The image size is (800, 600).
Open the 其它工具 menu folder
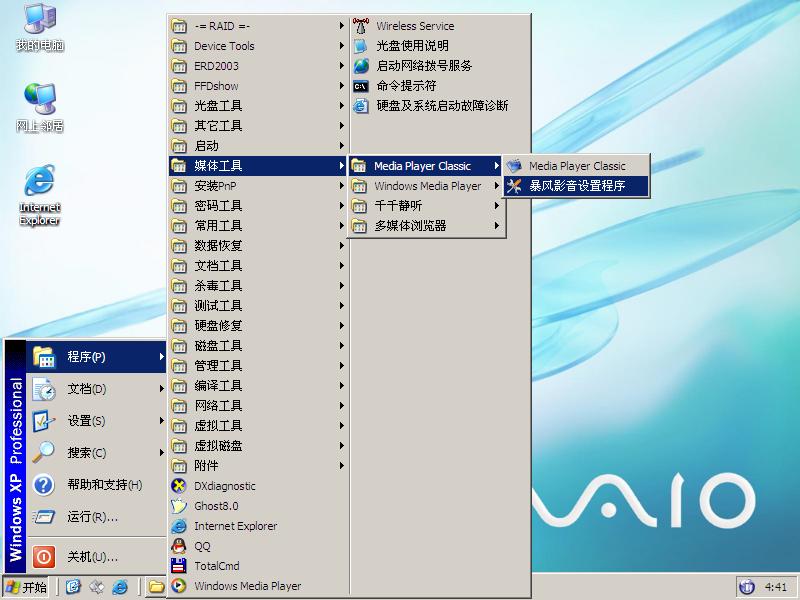click(259, 126)
